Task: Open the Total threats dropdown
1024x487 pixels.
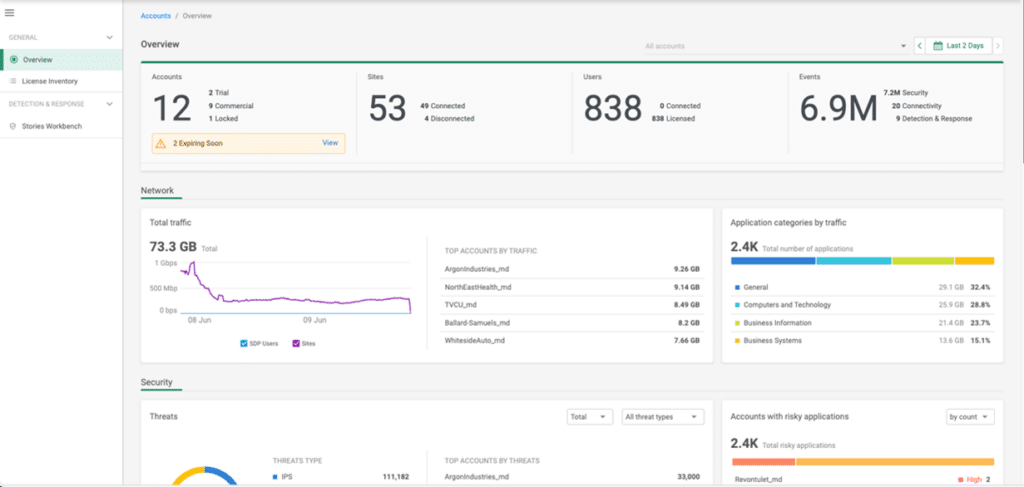Action: (x=590, y=416)
